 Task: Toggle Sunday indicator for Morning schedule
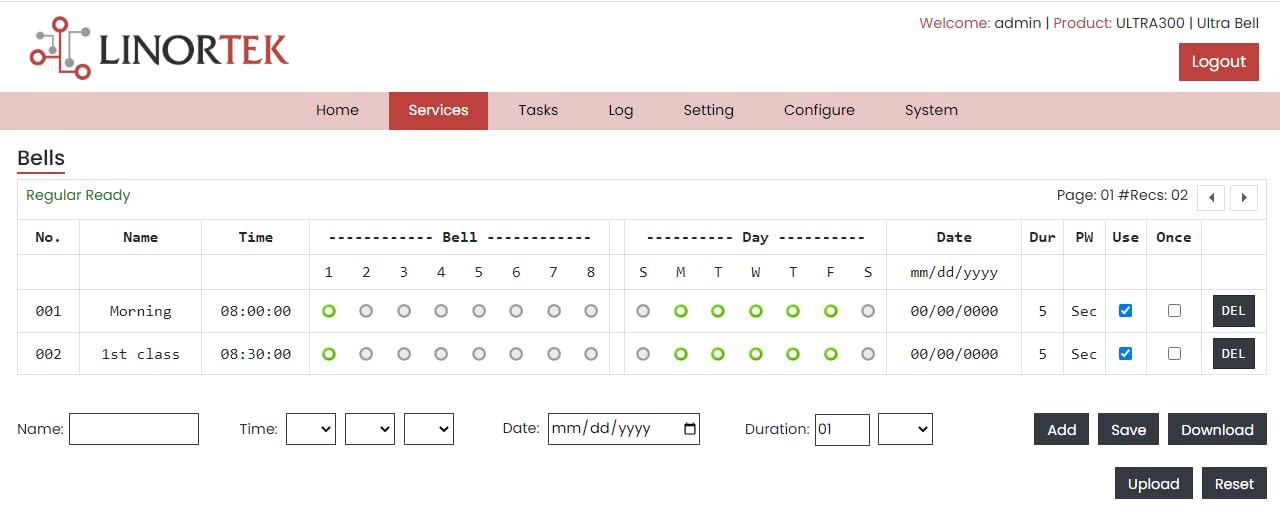click(x=643, y=311)
